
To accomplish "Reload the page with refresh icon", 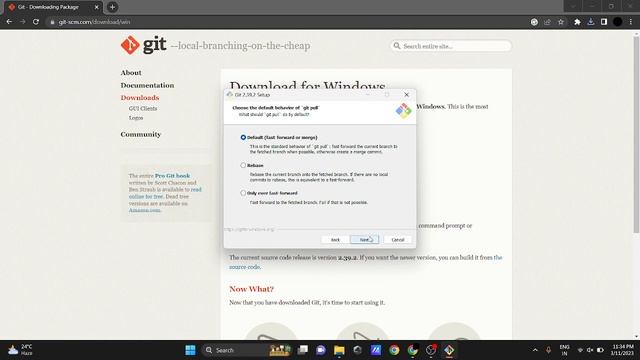I will 36,22.
